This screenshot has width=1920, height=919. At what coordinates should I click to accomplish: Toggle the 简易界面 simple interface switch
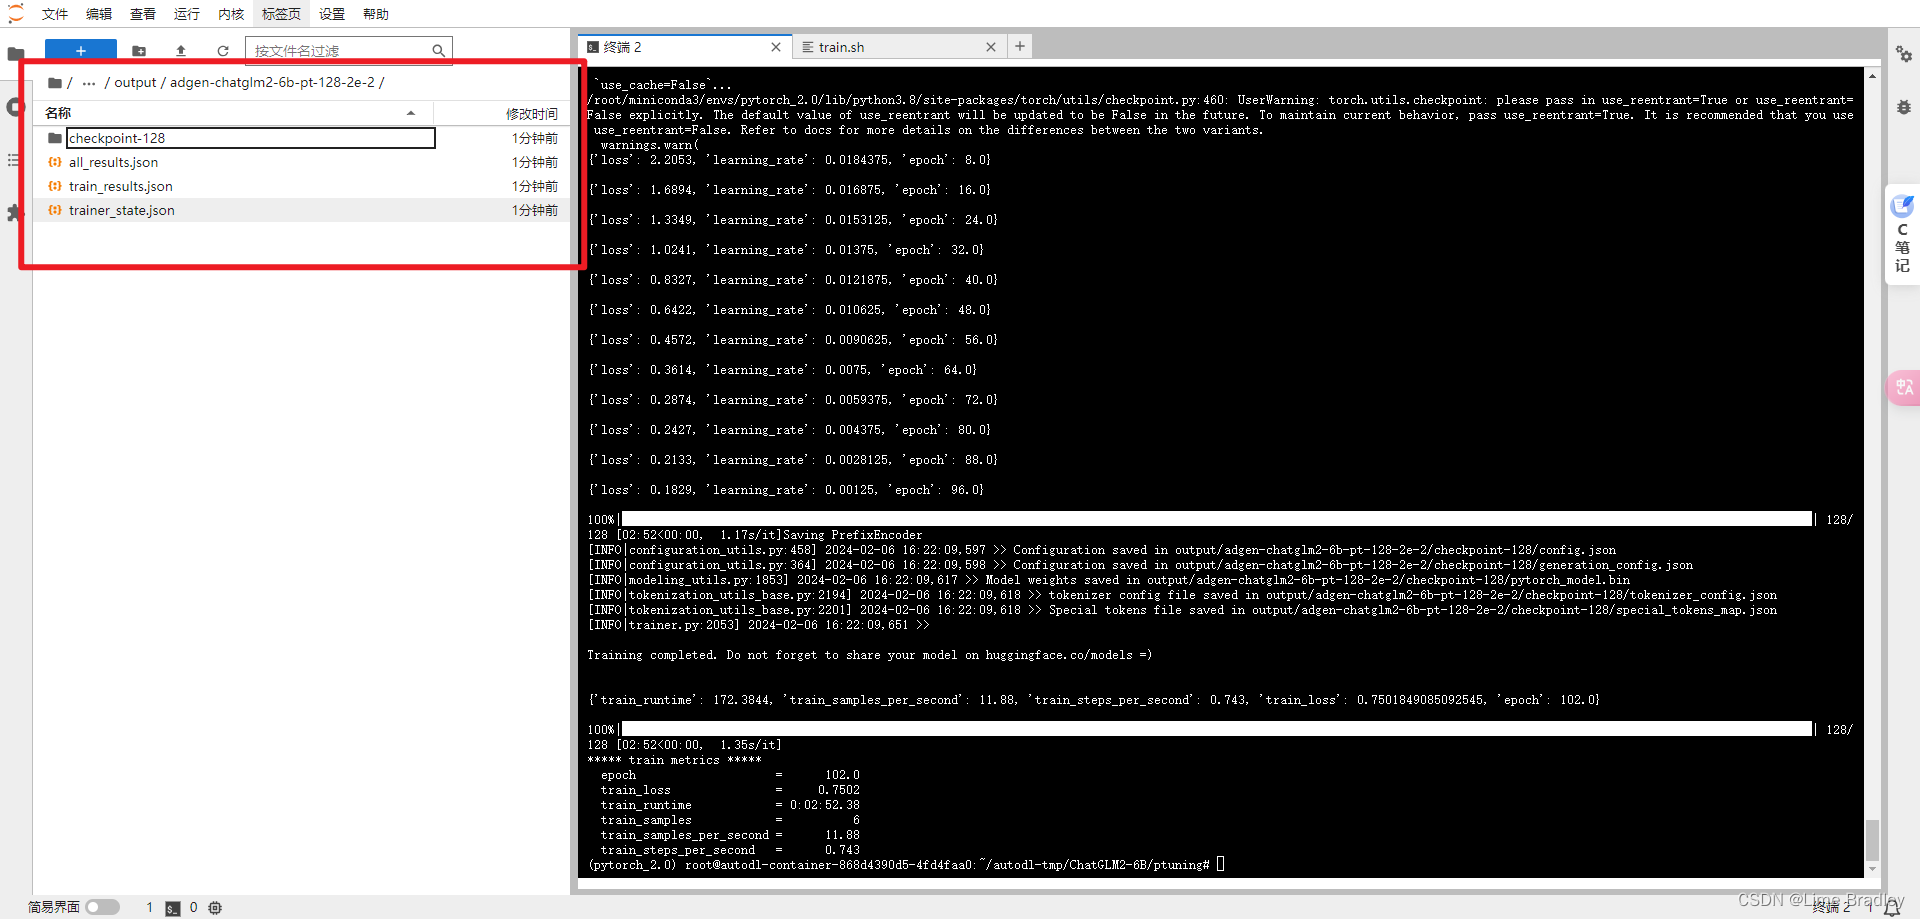point(102,907)
